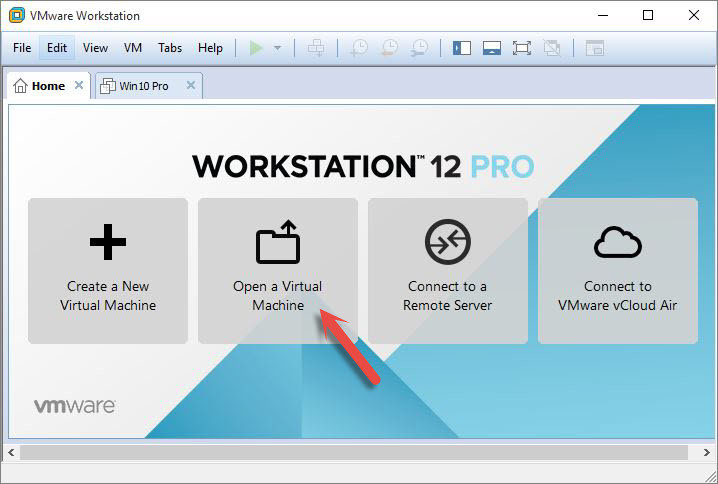This screenshot has height=484, width=718.
Task: Close the Win10 Pro tab
Action: (x=190, y=86)
